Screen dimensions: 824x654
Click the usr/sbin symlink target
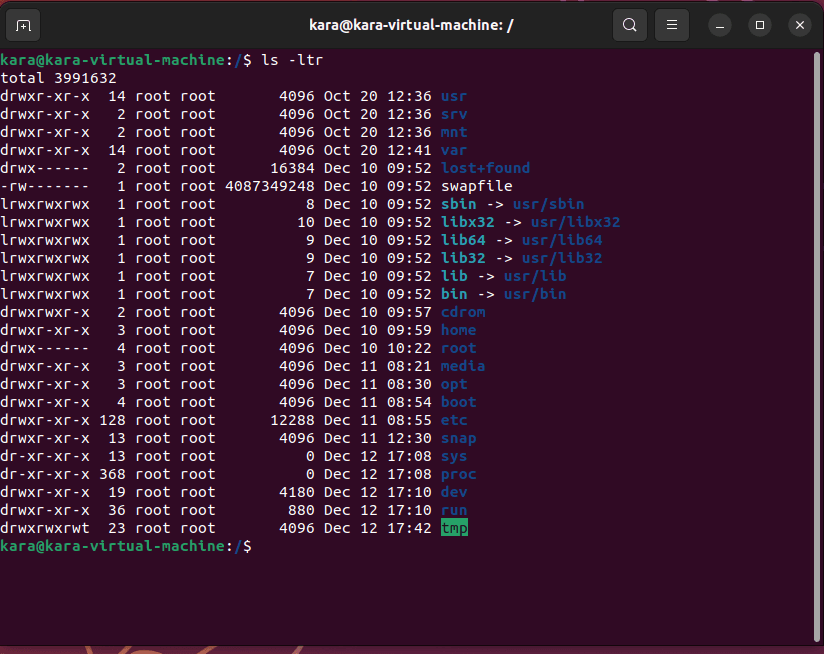coord(548,204)
